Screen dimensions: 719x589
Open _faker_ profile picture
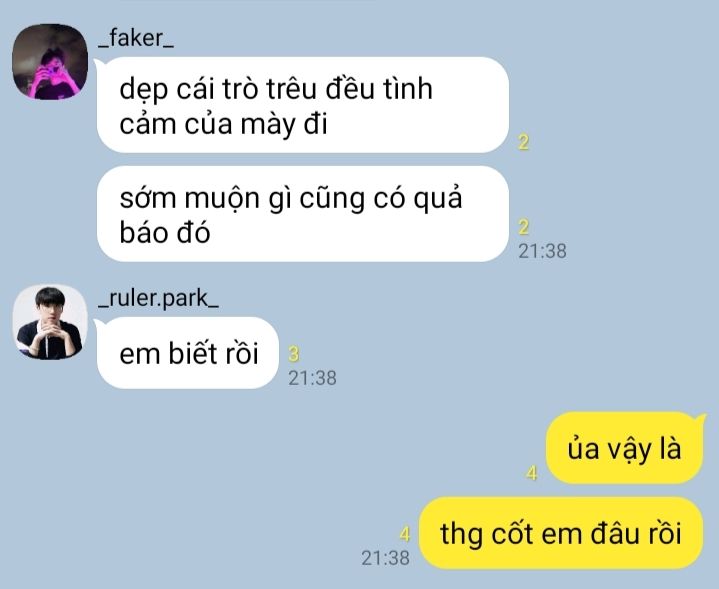[x=50, y=62]
